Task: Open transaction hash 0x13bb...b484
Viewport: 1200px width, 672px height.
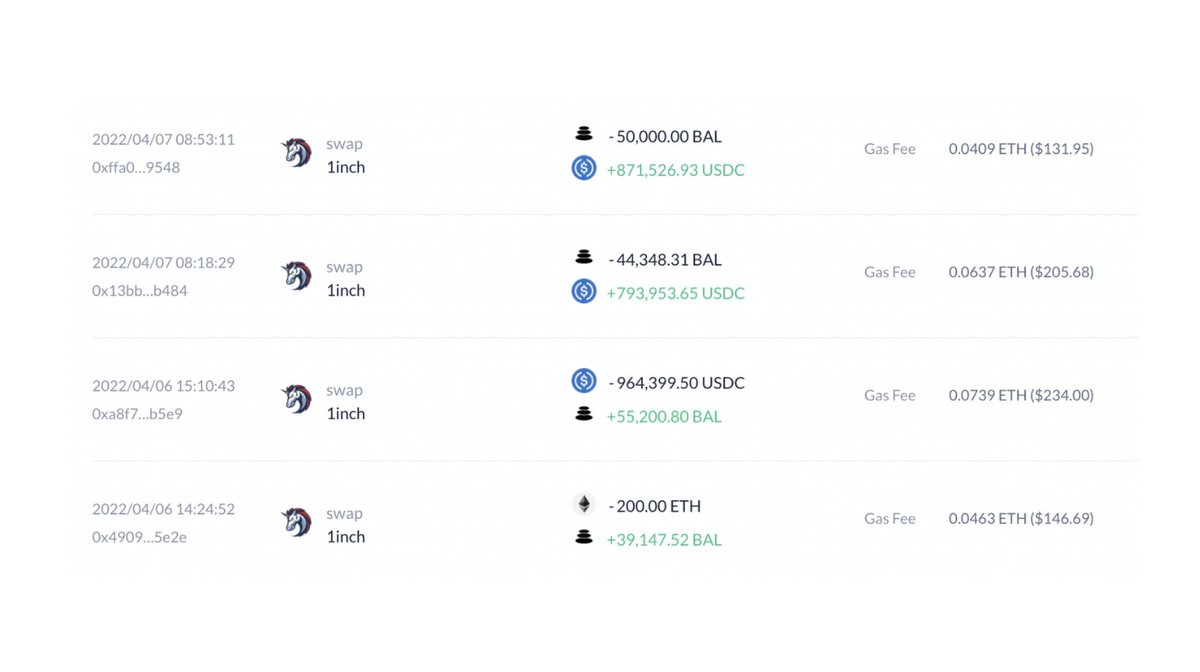Action: [x=139, y=291]
